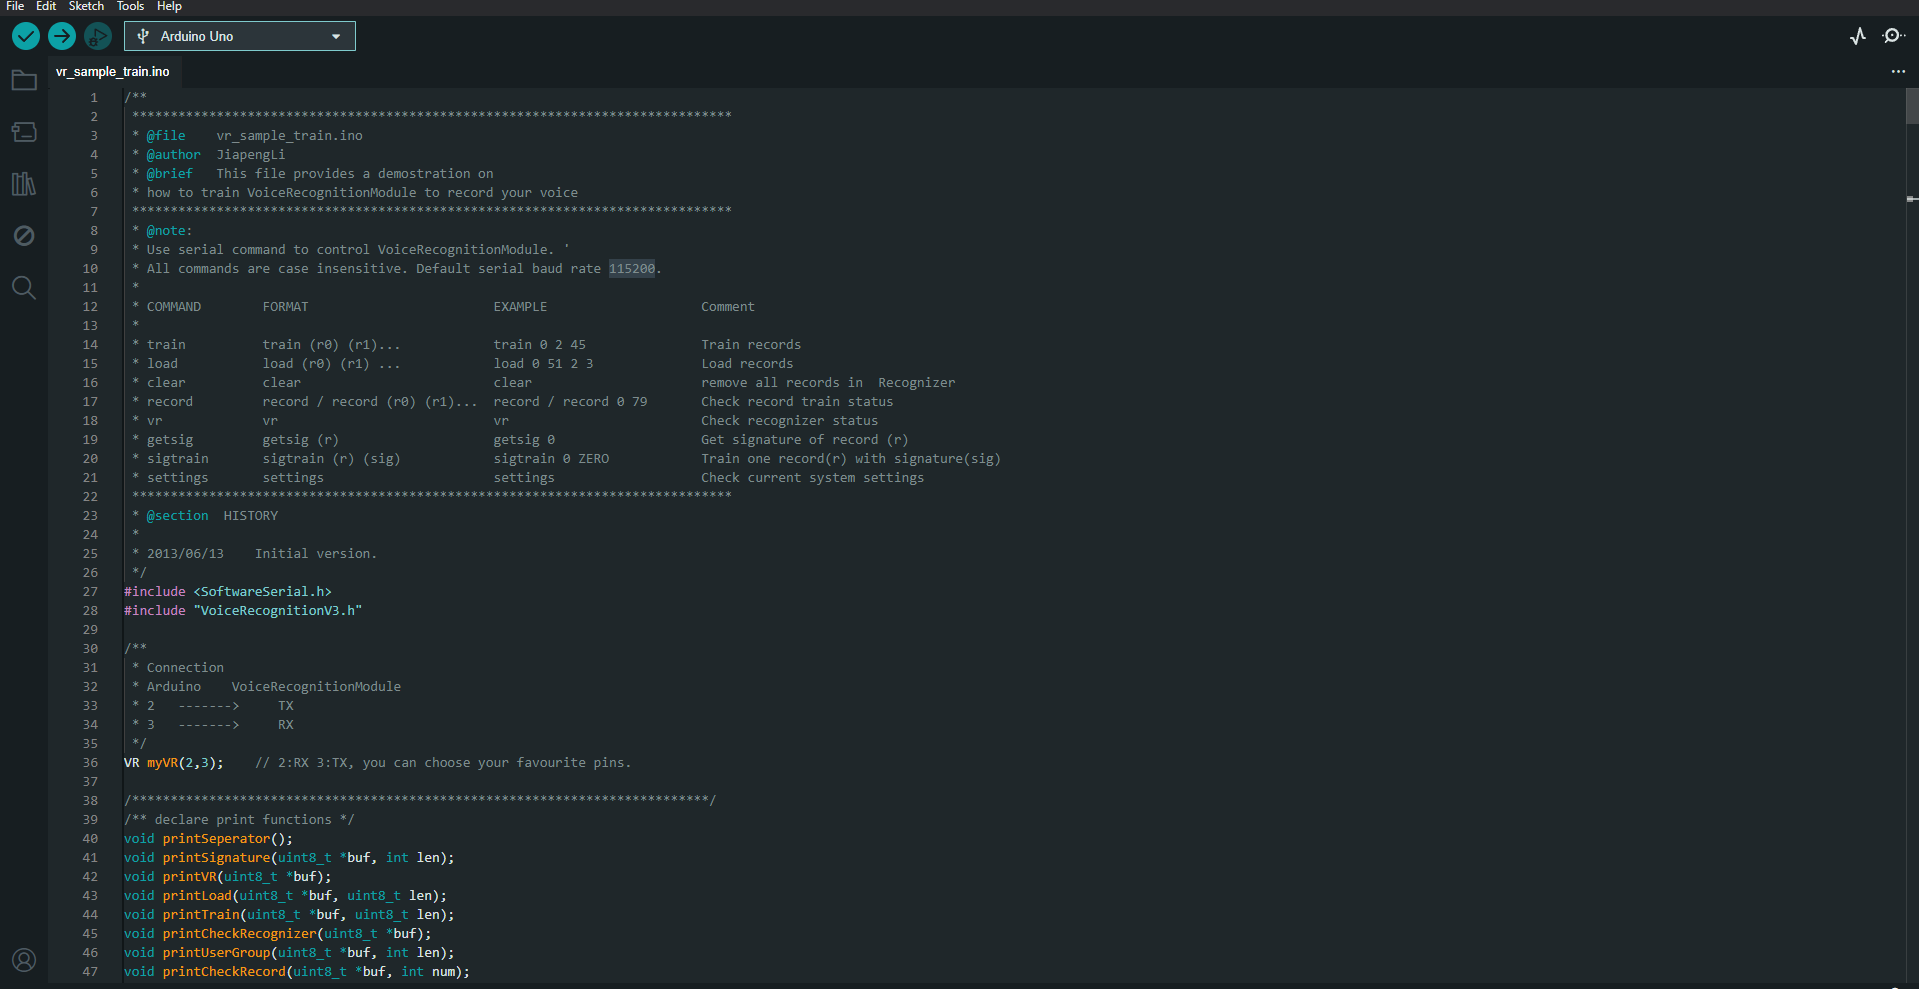Click the printCheckRecord function name
The image size is (1919, 989).
224,972
